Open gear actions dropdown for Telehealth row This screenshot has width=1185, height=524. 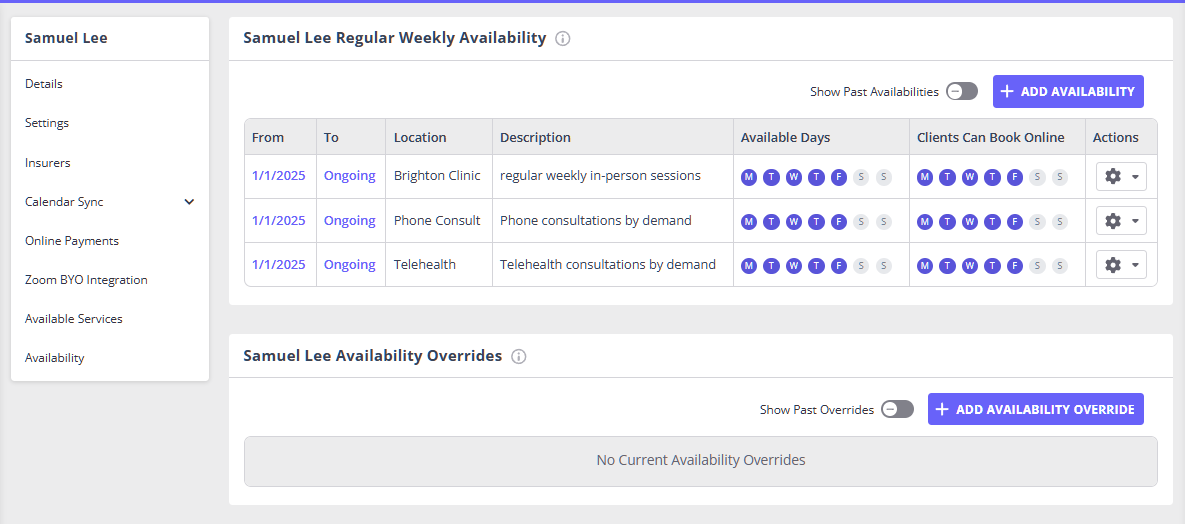click(x=1121, y=265)
